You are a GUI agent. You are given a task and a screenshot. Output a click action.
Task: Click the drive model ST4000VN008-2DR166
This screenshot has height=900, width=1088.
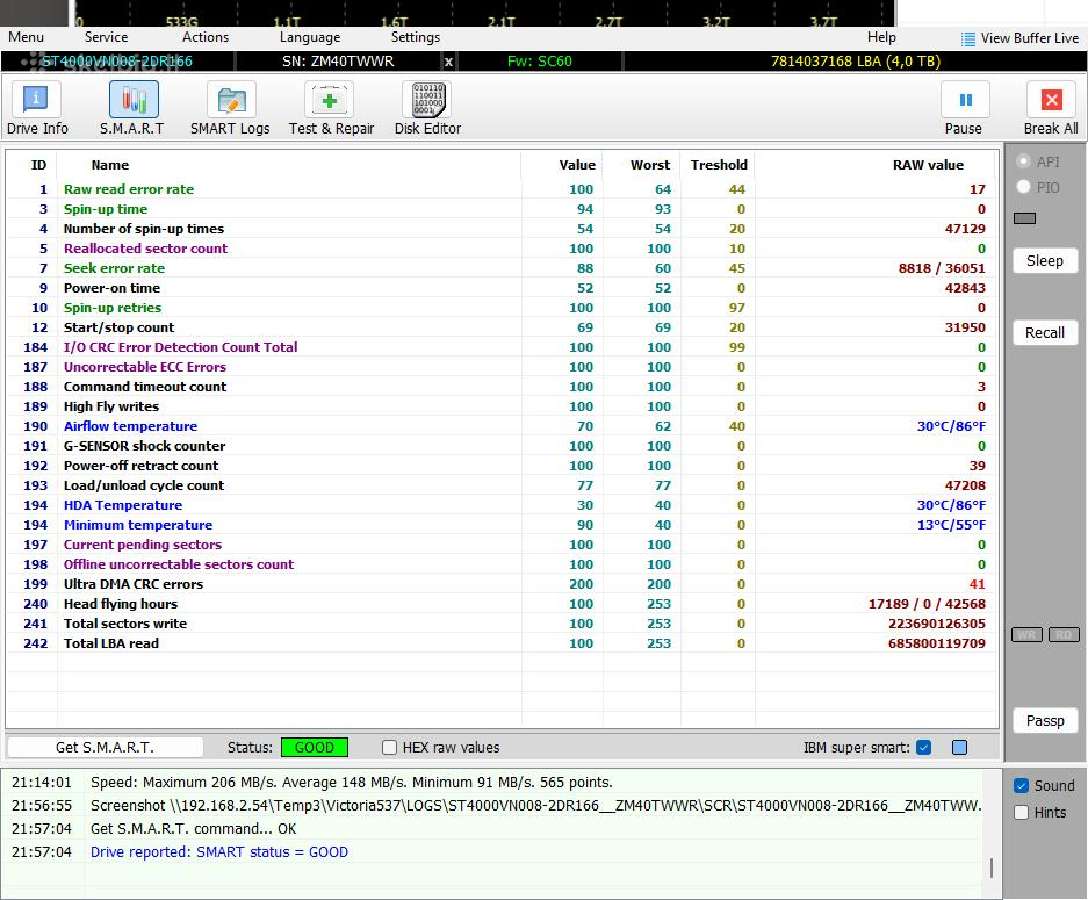117,61
